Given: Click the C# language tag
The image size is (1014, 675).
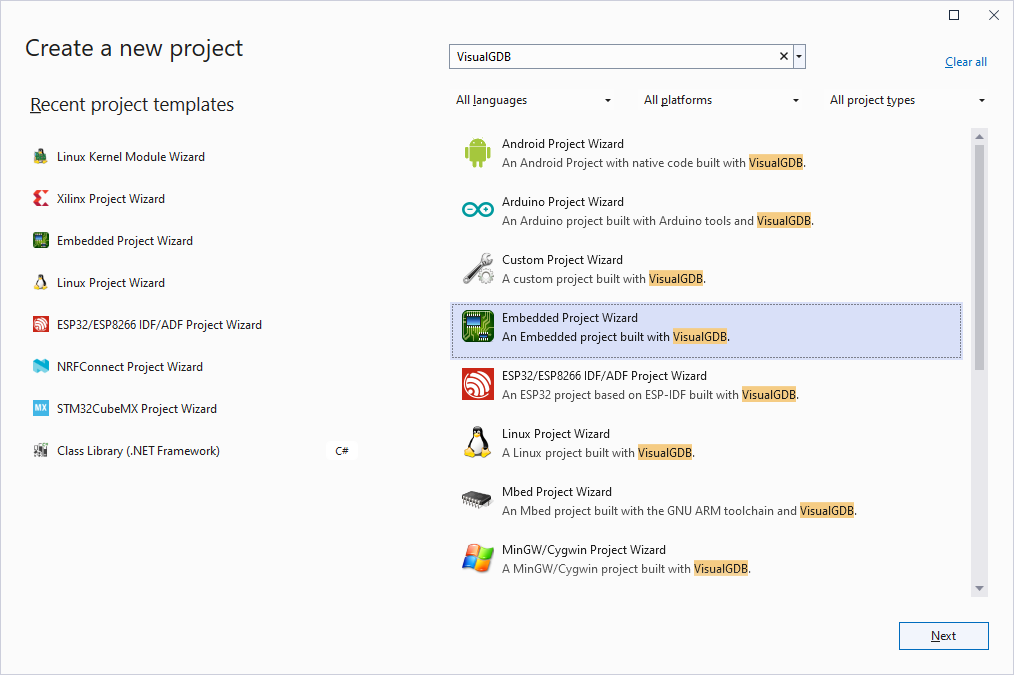Looking at the screenshot, I should (342, 451).
